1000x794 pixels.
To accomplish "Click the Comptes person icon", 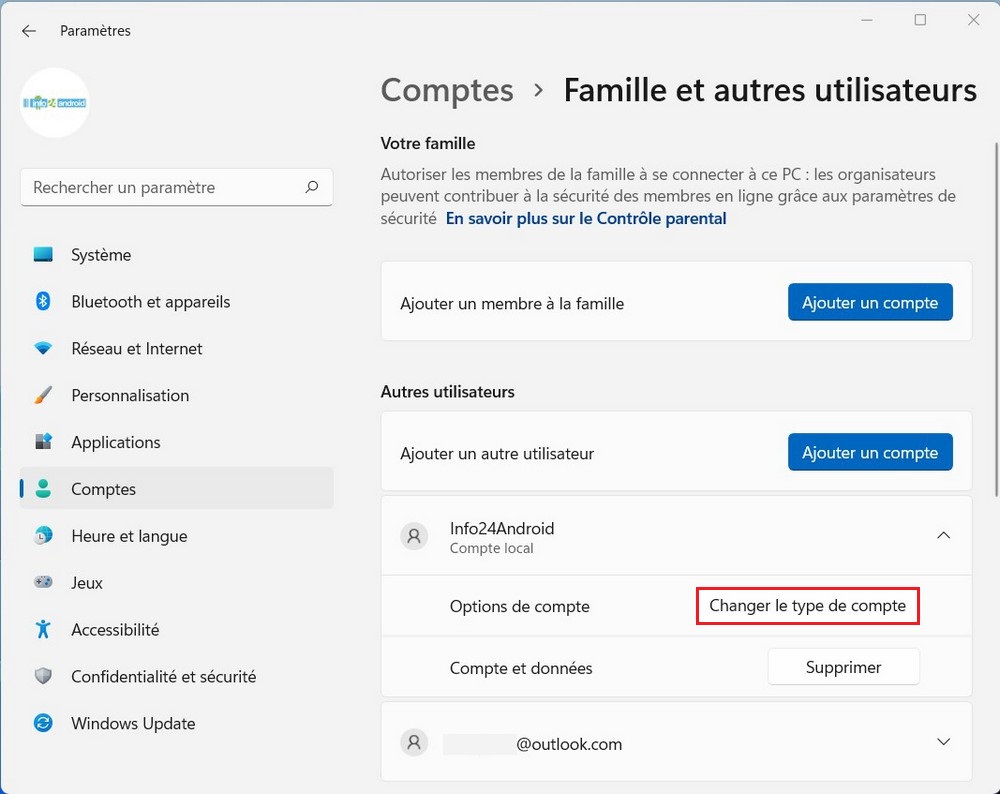I will click(x=43, y=489).
